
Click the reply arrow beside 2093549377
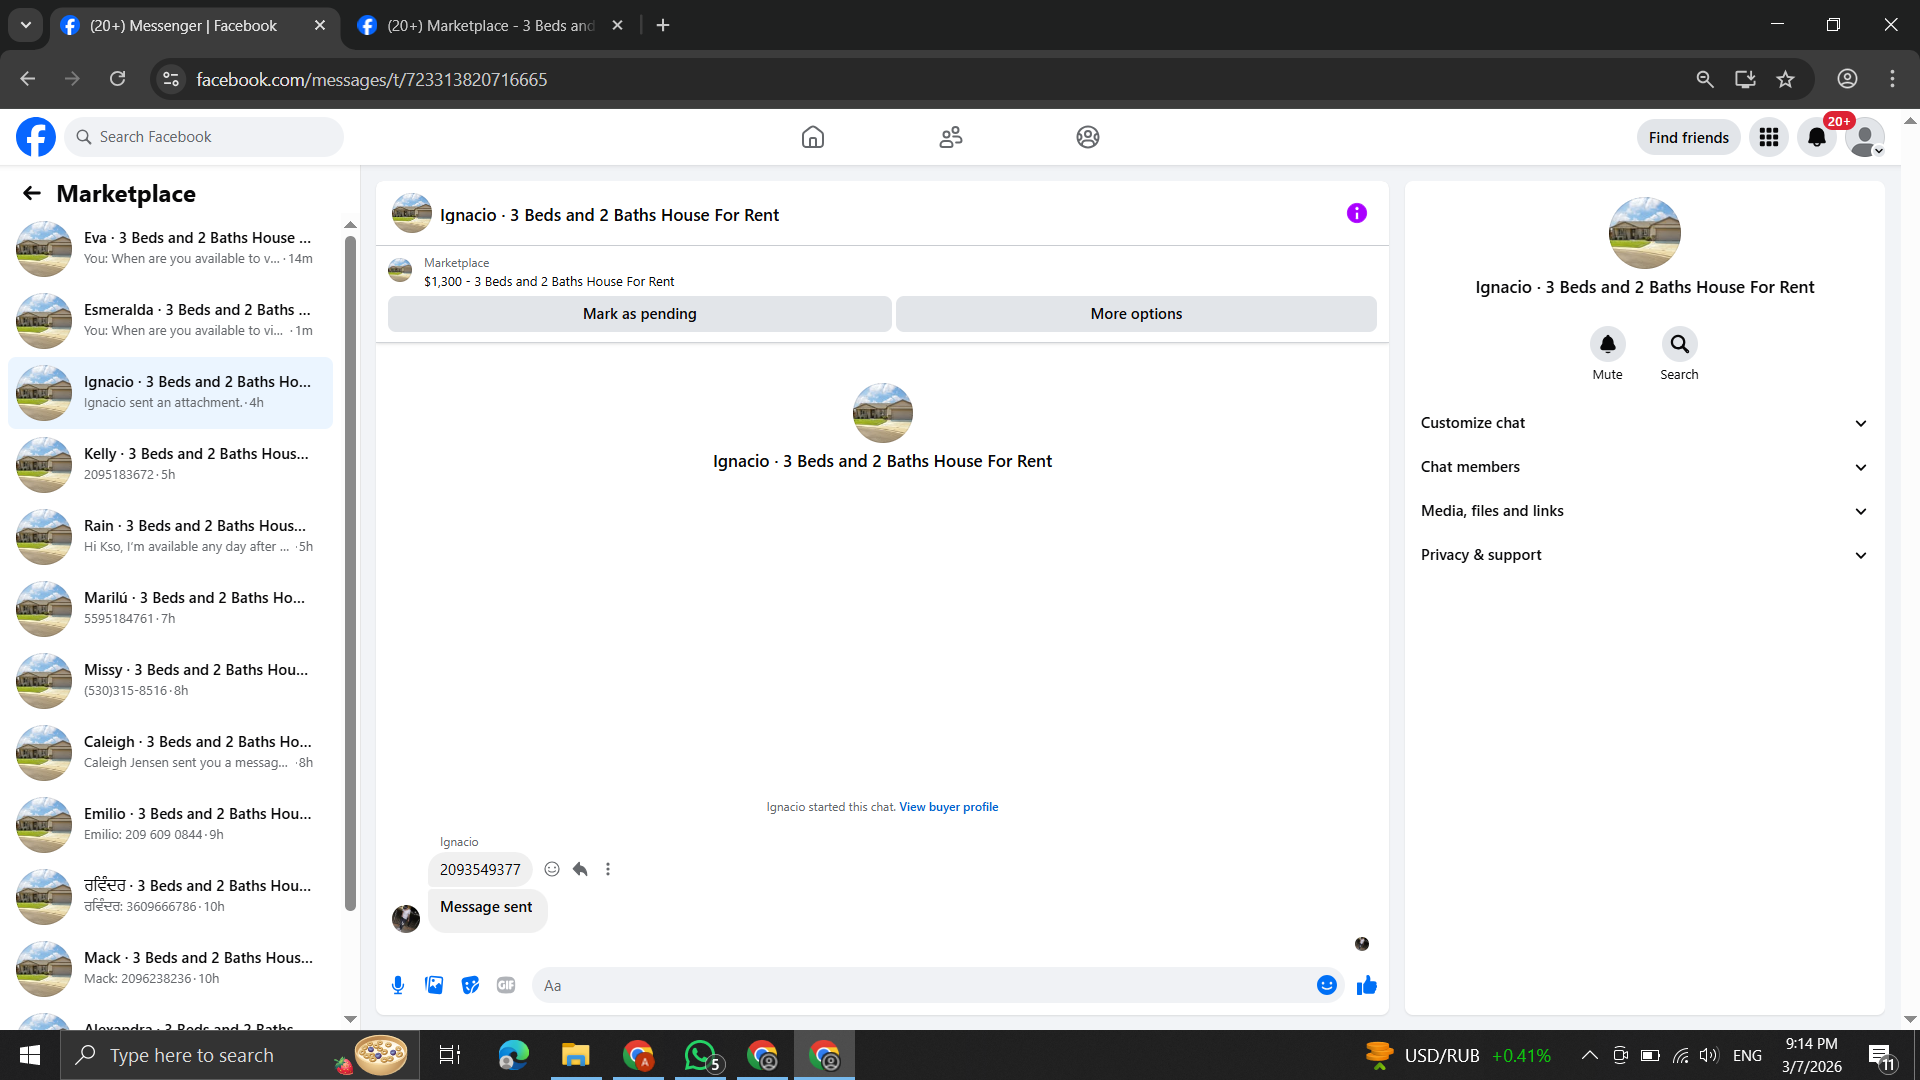[x=580, y=869]
